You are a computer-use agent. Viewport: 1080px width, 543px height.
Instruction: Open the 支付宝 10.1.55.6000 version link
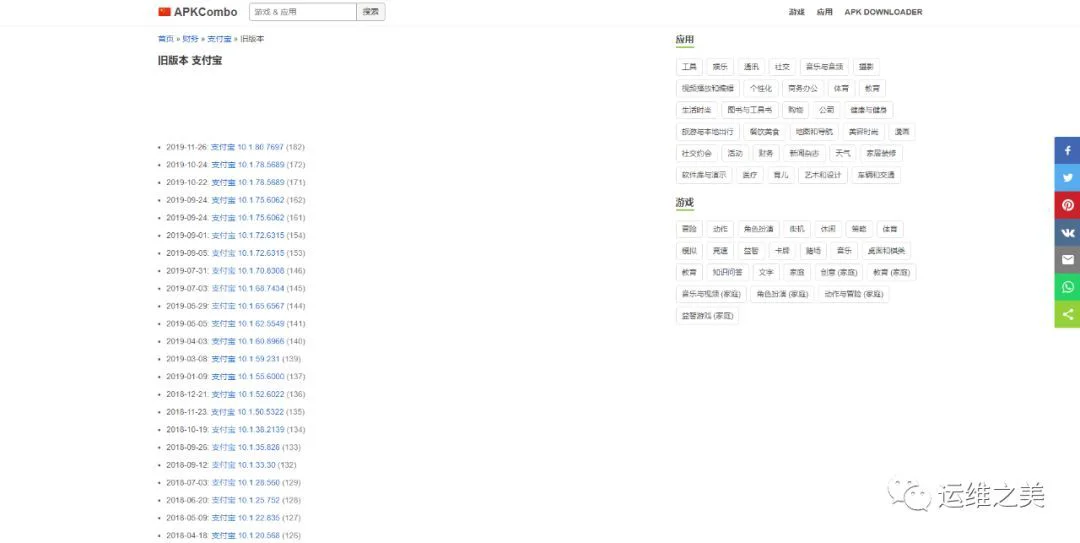(x=247, y=377)
